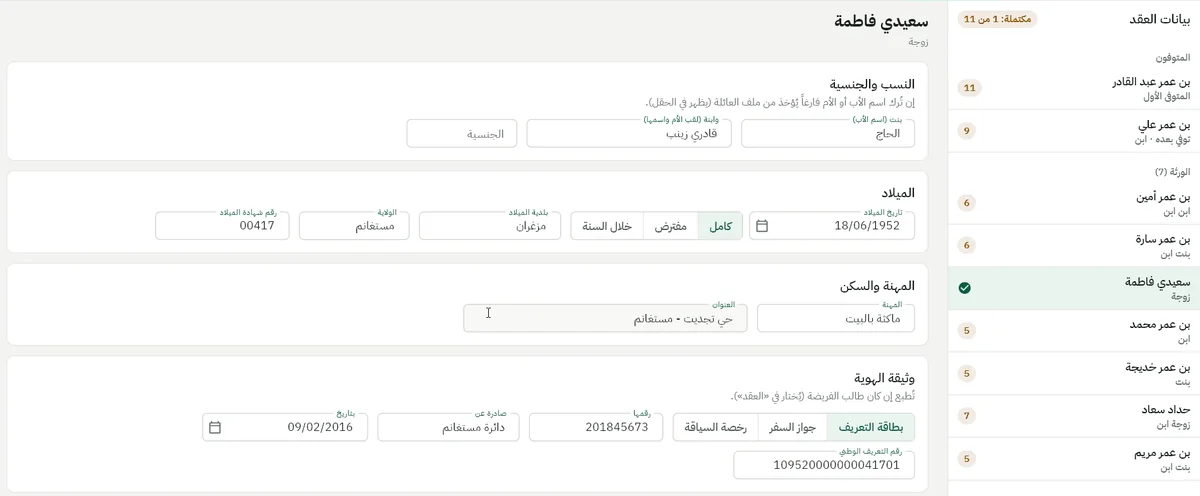Open calendar picker for birth date field
This screenshot has height=496, width=1200.
[762, 226]
